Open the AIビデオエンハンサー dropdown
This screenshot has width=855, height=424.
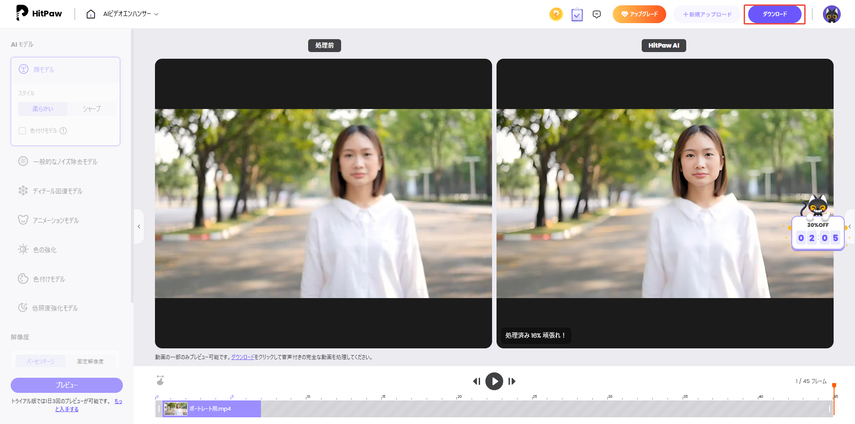coord(131,14)
